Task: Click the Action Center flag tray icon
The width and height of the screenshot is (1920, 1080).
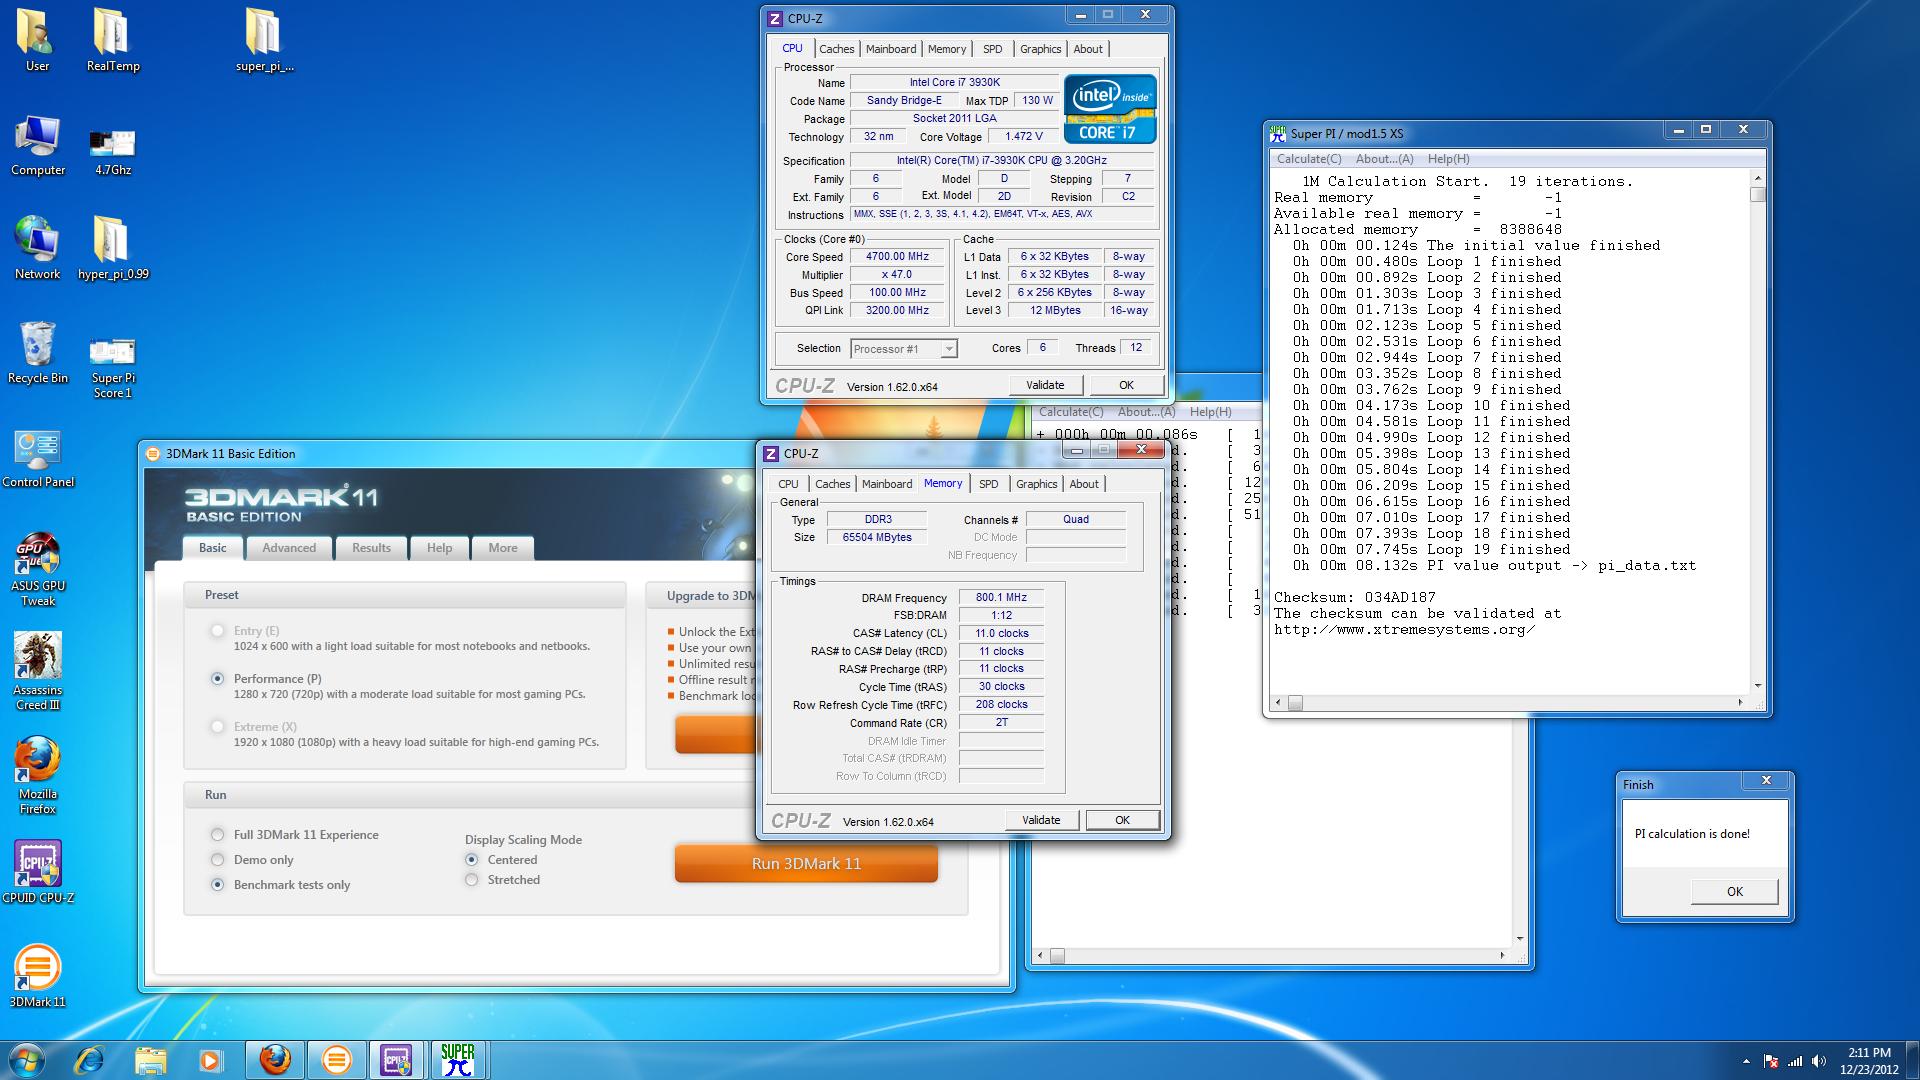Action: [1771, 1061]
